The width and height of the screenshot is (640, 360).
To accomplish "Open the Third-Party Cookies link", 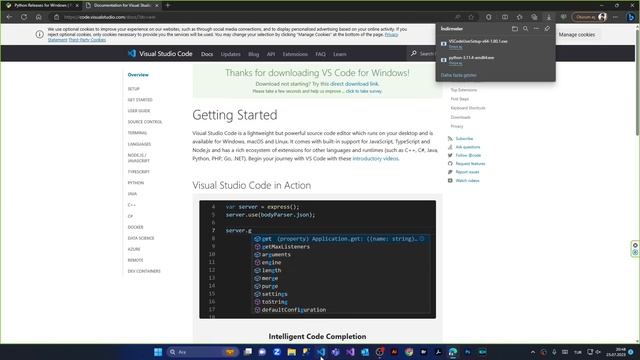I will pos(87,40).
